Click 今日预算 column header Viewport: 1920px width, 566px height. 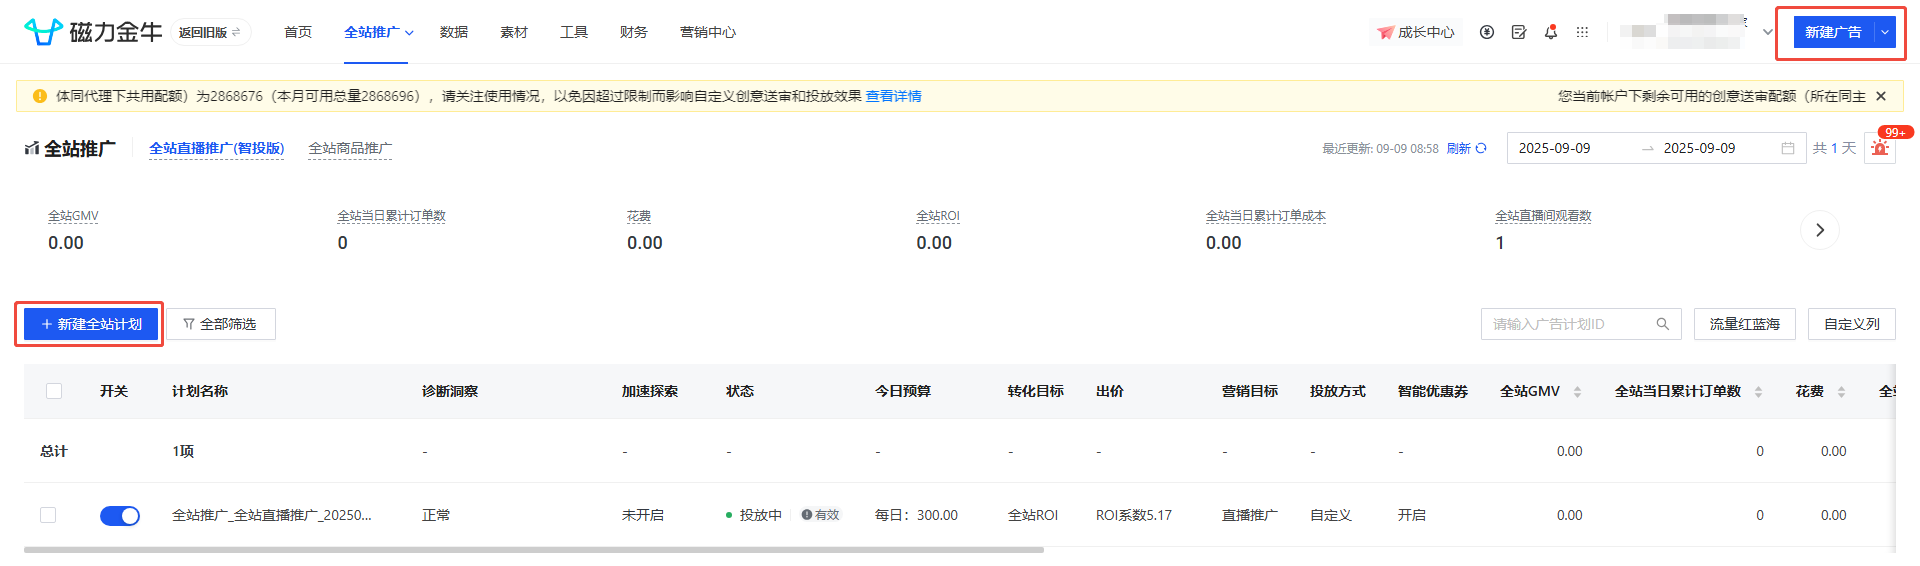[903, 391]
